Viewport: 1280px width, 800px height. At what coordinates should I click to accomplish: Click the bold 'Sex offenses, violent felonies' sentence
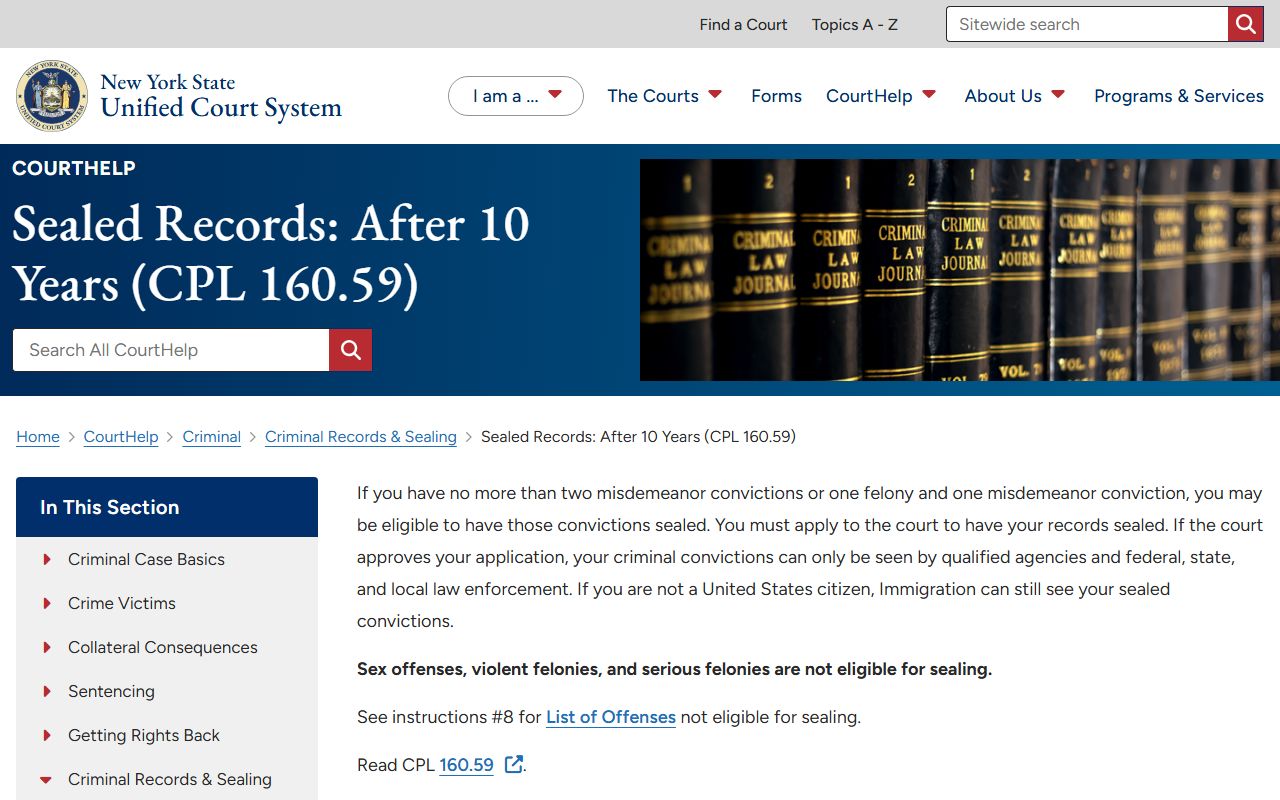pos(674,669)
